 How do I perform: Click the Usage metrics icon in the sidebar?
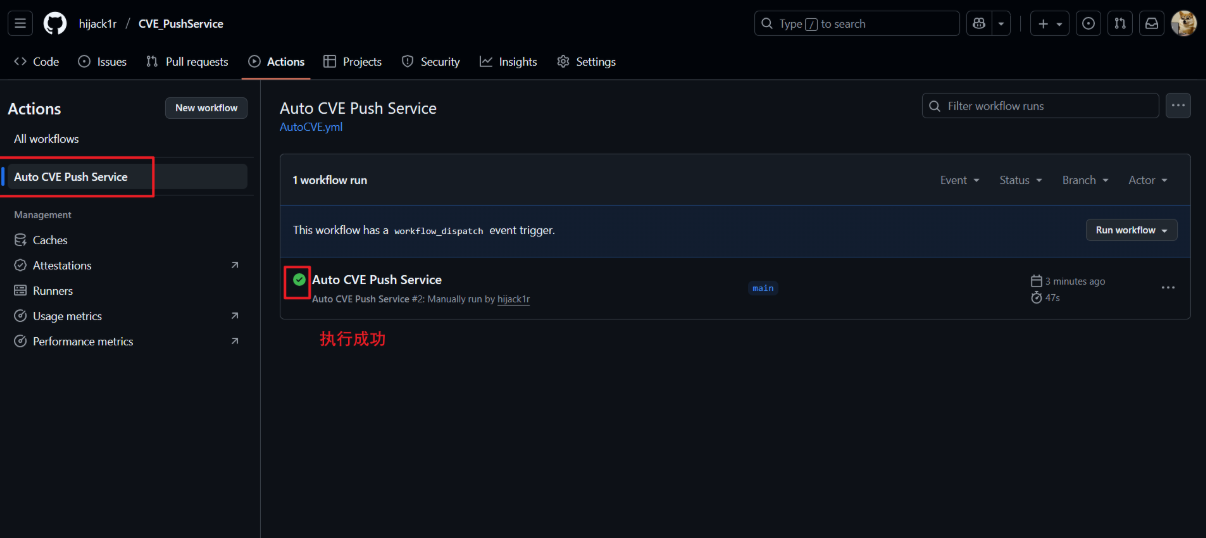[x=21, y=316]
